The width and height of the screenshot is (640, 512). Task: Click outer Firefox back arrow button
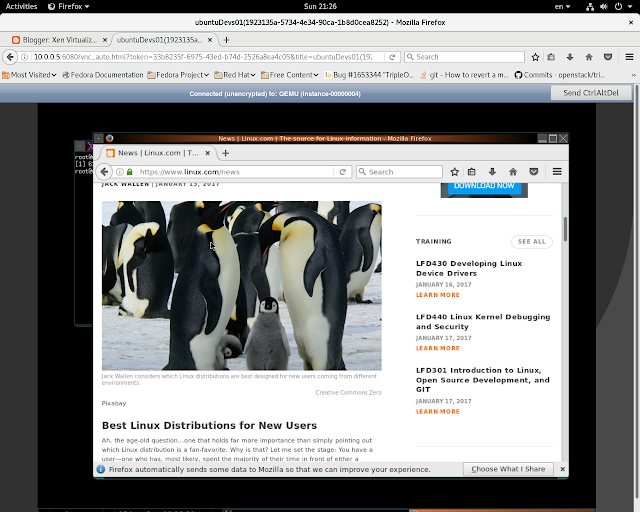[x=10, y=57]
